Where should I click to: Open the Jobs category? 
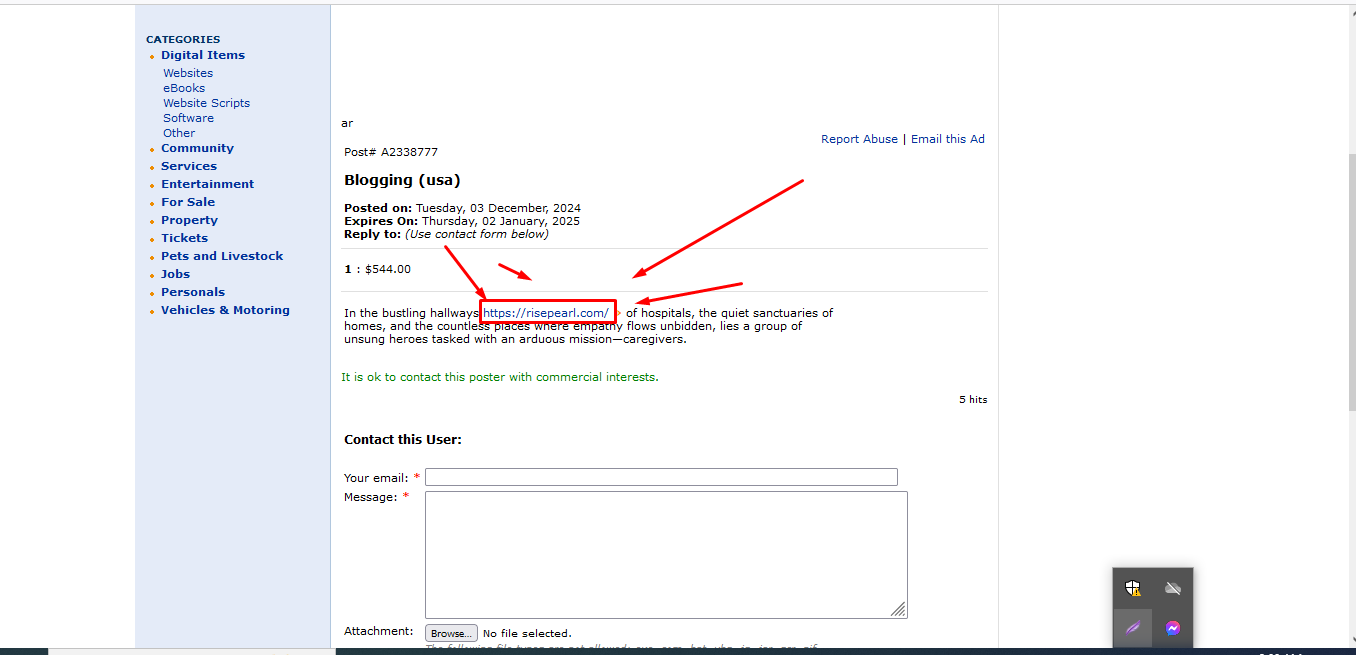(x=176, y=274)
